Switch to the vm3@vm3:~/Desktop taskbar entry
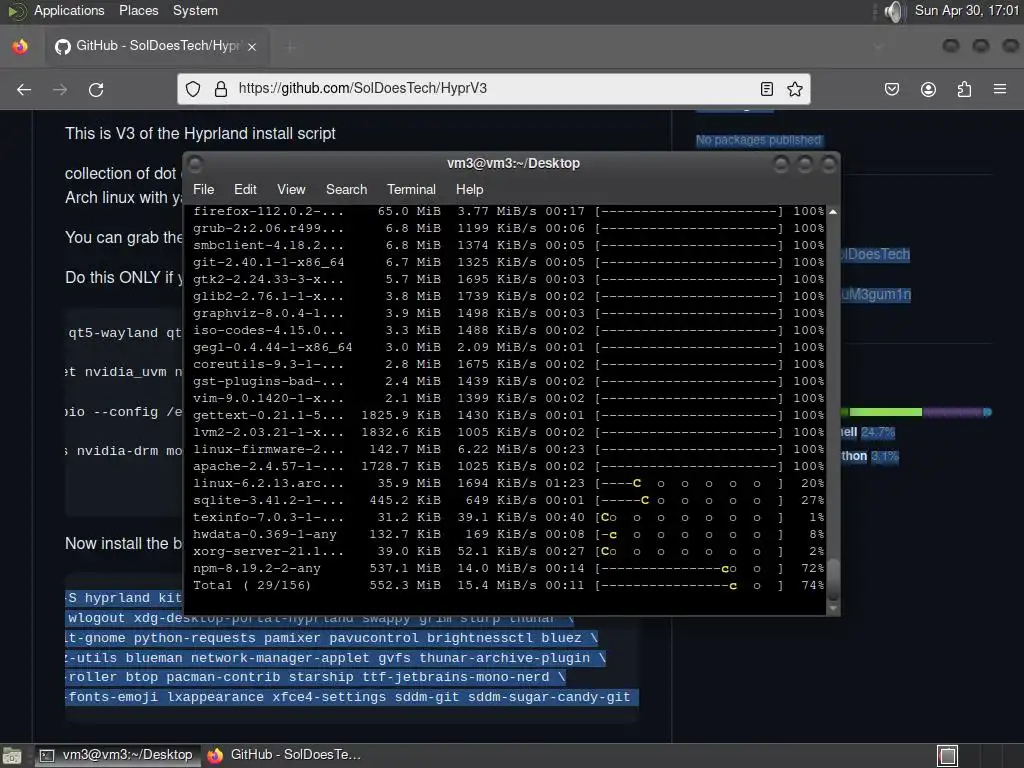This screenshot has height=768, width=1024. 116,755
